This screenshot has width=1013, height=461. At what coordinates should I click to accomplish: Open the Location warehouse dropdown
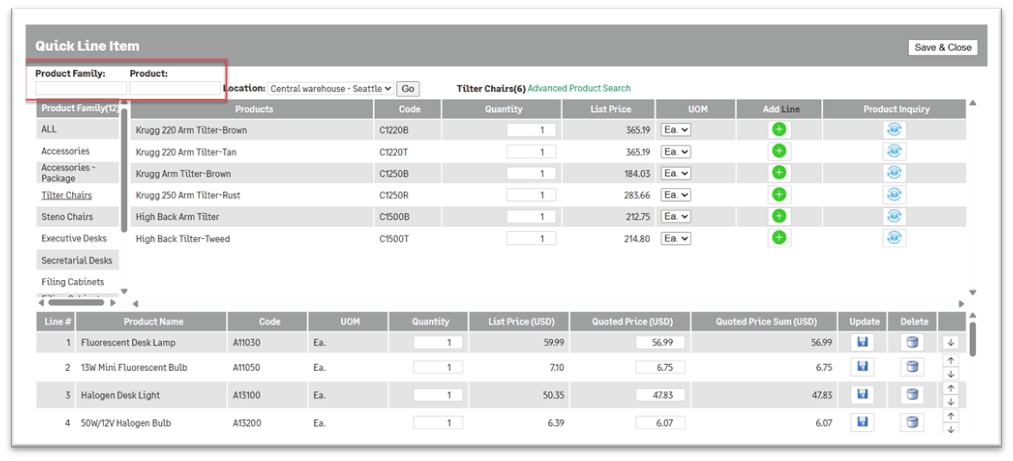tap(330, 88)
